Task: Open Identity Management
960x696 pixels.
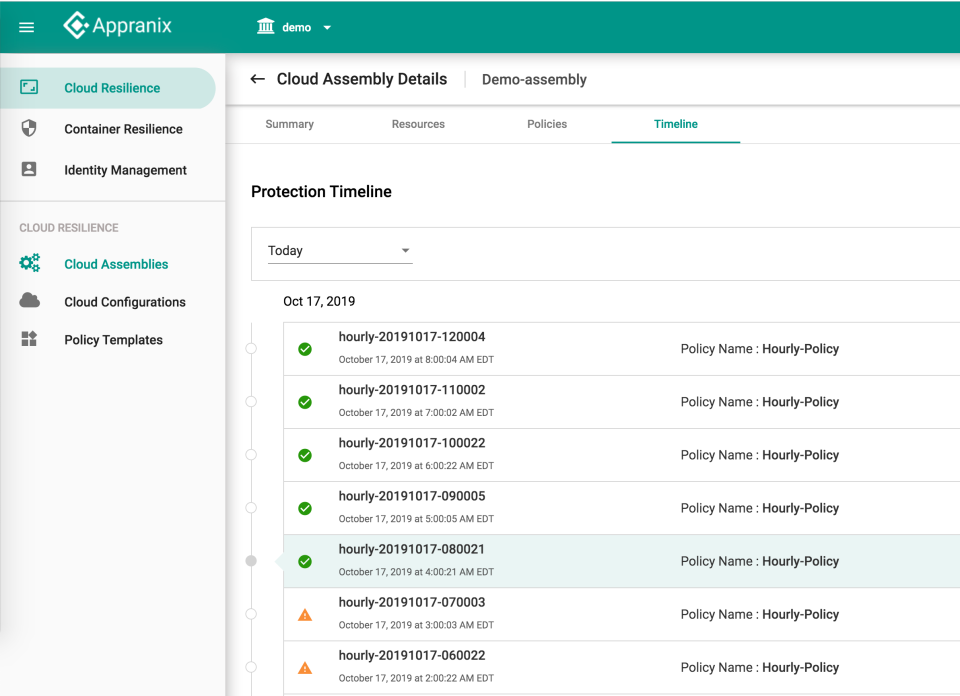Action: (x=127, y=170)
